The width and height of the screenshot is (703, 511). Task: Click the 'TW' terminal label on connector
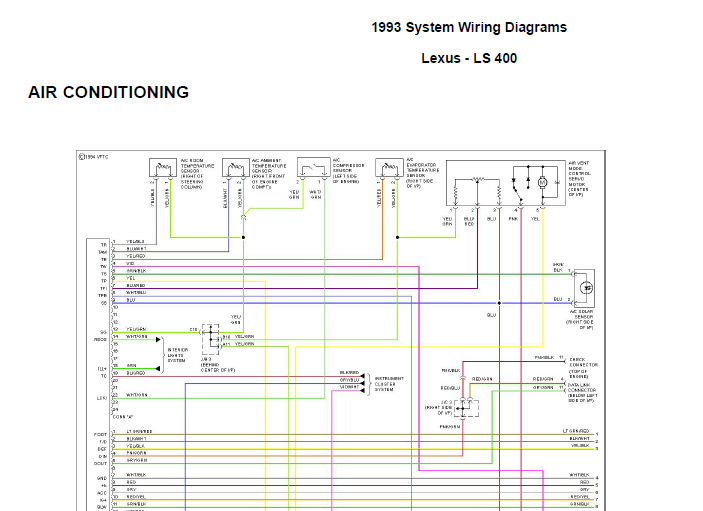click(104, 267)
